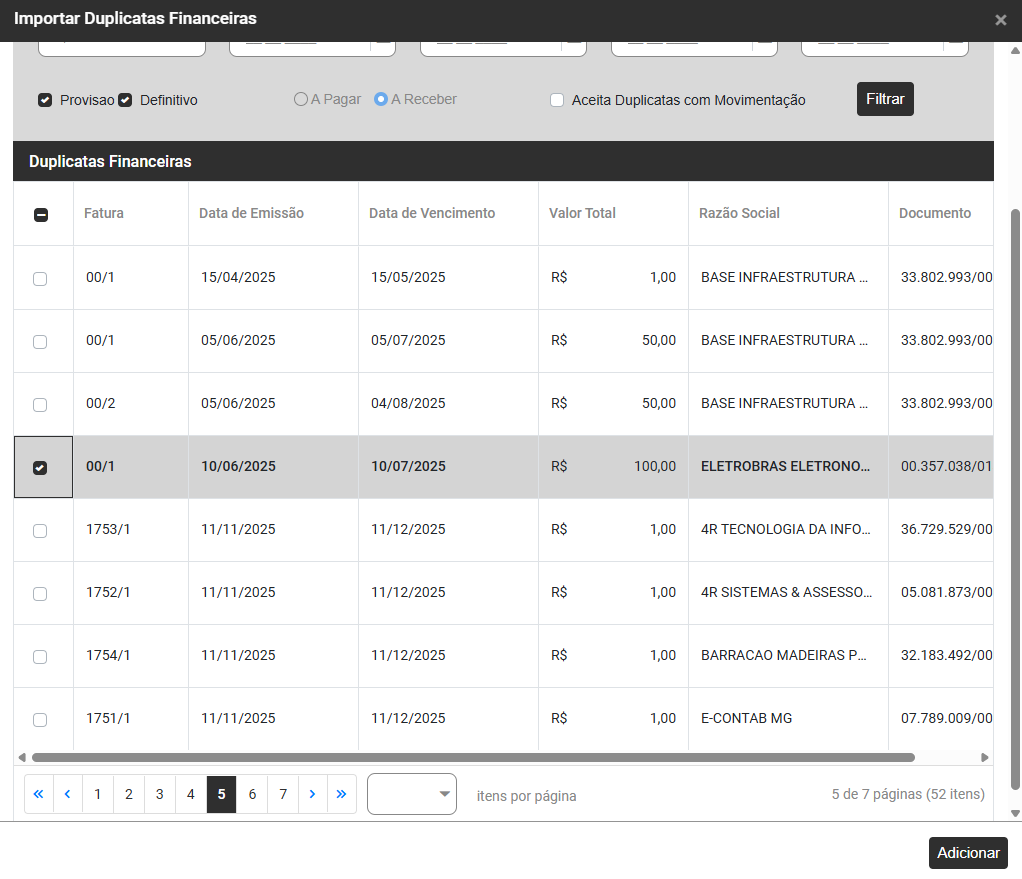Sort by Data de Vencimento column header
This screenshot has width=1022, height=879.
pos(432,213)
